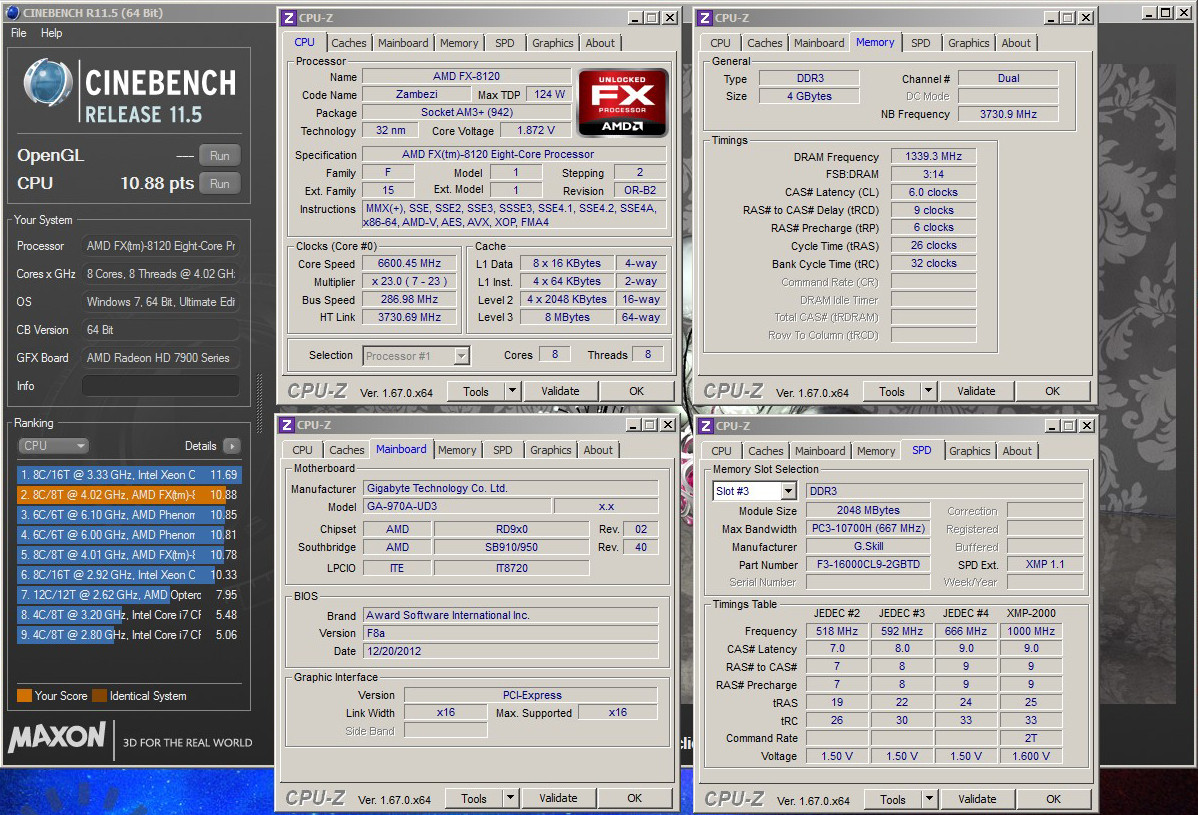Click the mainboard model GA-970A-UD3 field
This screenshot has width=1198, height=815.
coord(456,506)
